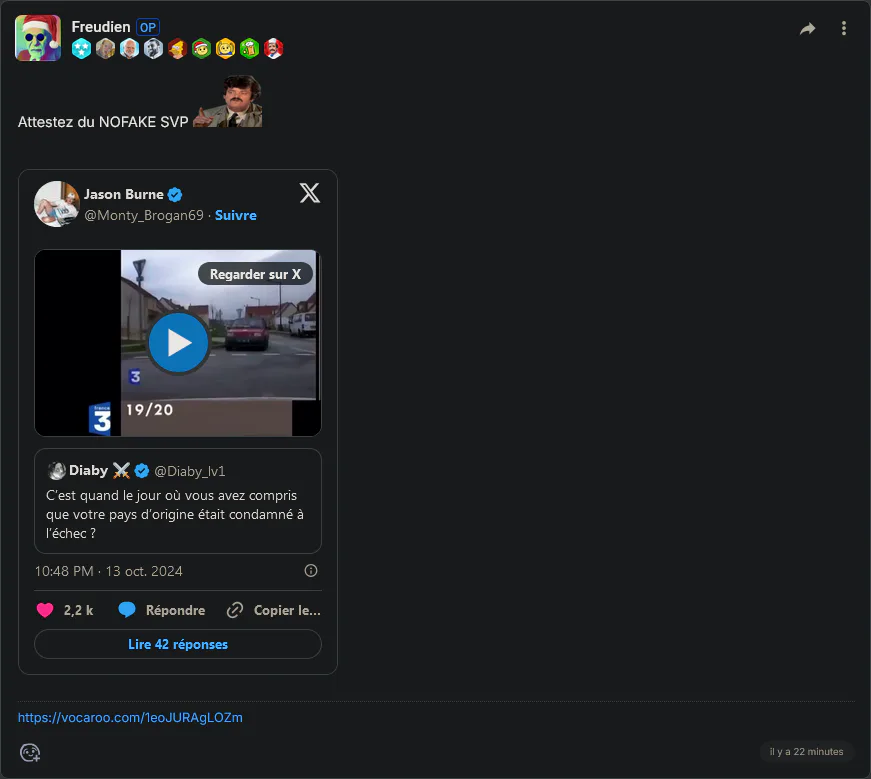
Task: Click Jason Burne's blue verified checkmark
Action: tap(175, 195)
